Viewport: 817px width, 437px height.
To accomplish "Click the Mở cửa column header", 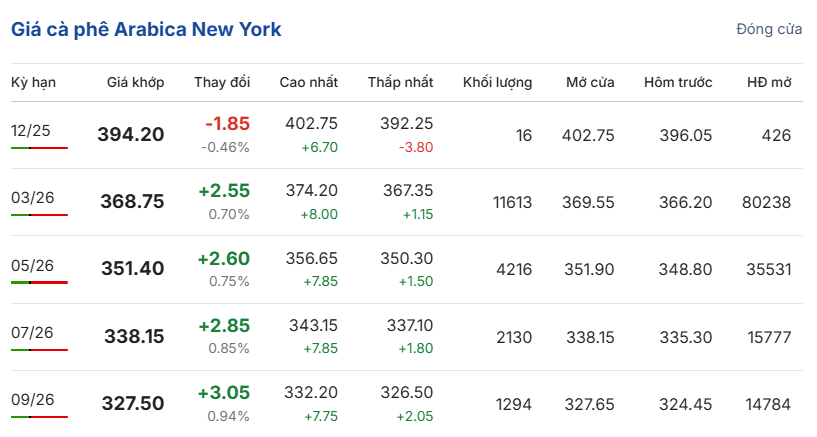I will click(589, 82).
